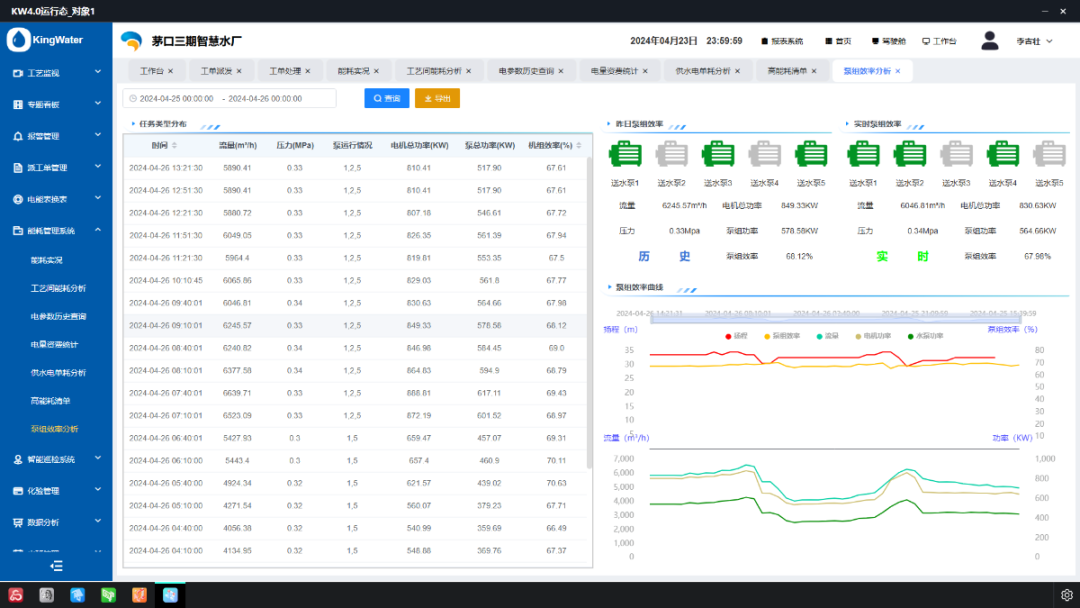1080x608 pixels.
Task: Go to 首页 in the top navigation
Action: [x=838, y=41]
